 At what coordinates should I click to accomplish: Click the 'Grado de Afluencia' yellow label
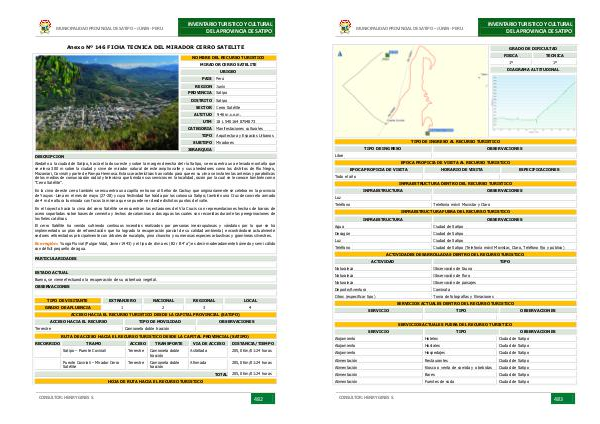click(67, 307)
